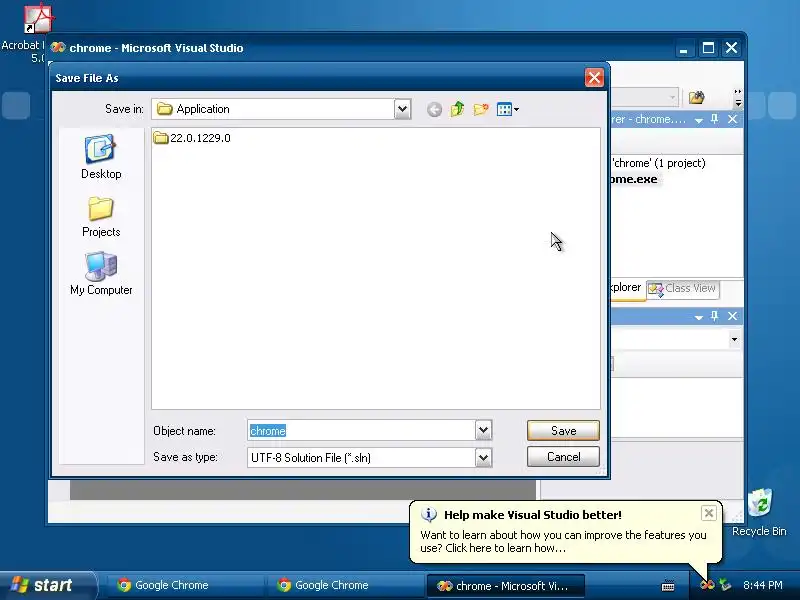Expand the Save in location dropdown
The height and width of the screenshot is (600, 800).
coord(402,109)
